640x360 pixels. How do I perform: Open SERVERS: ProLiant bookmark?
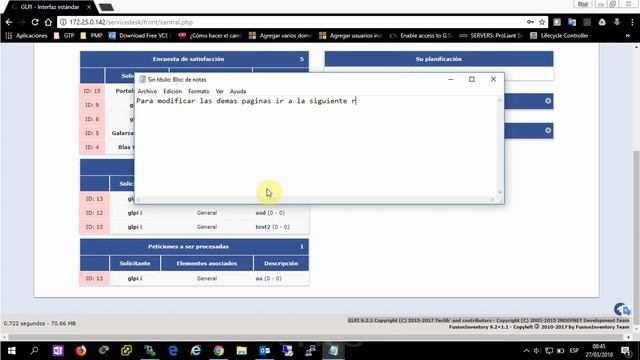tap(491, 36)
